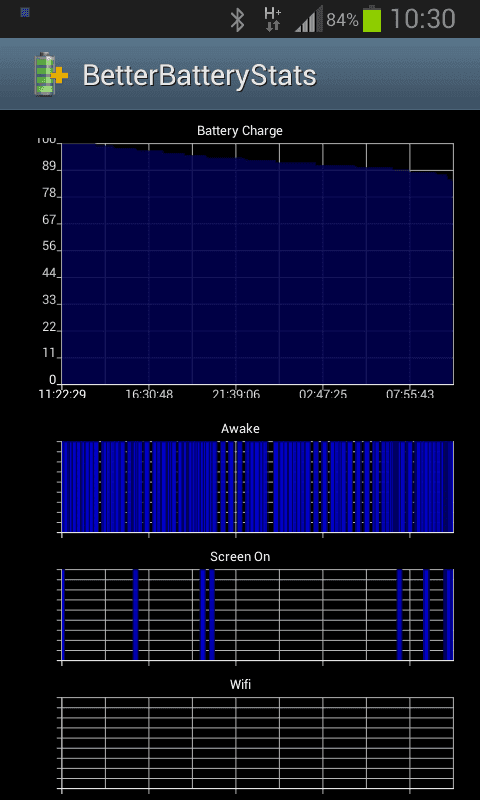Tap inside the empty Wifi chart
The image size is (480, 800).
[x=257, y=743]
